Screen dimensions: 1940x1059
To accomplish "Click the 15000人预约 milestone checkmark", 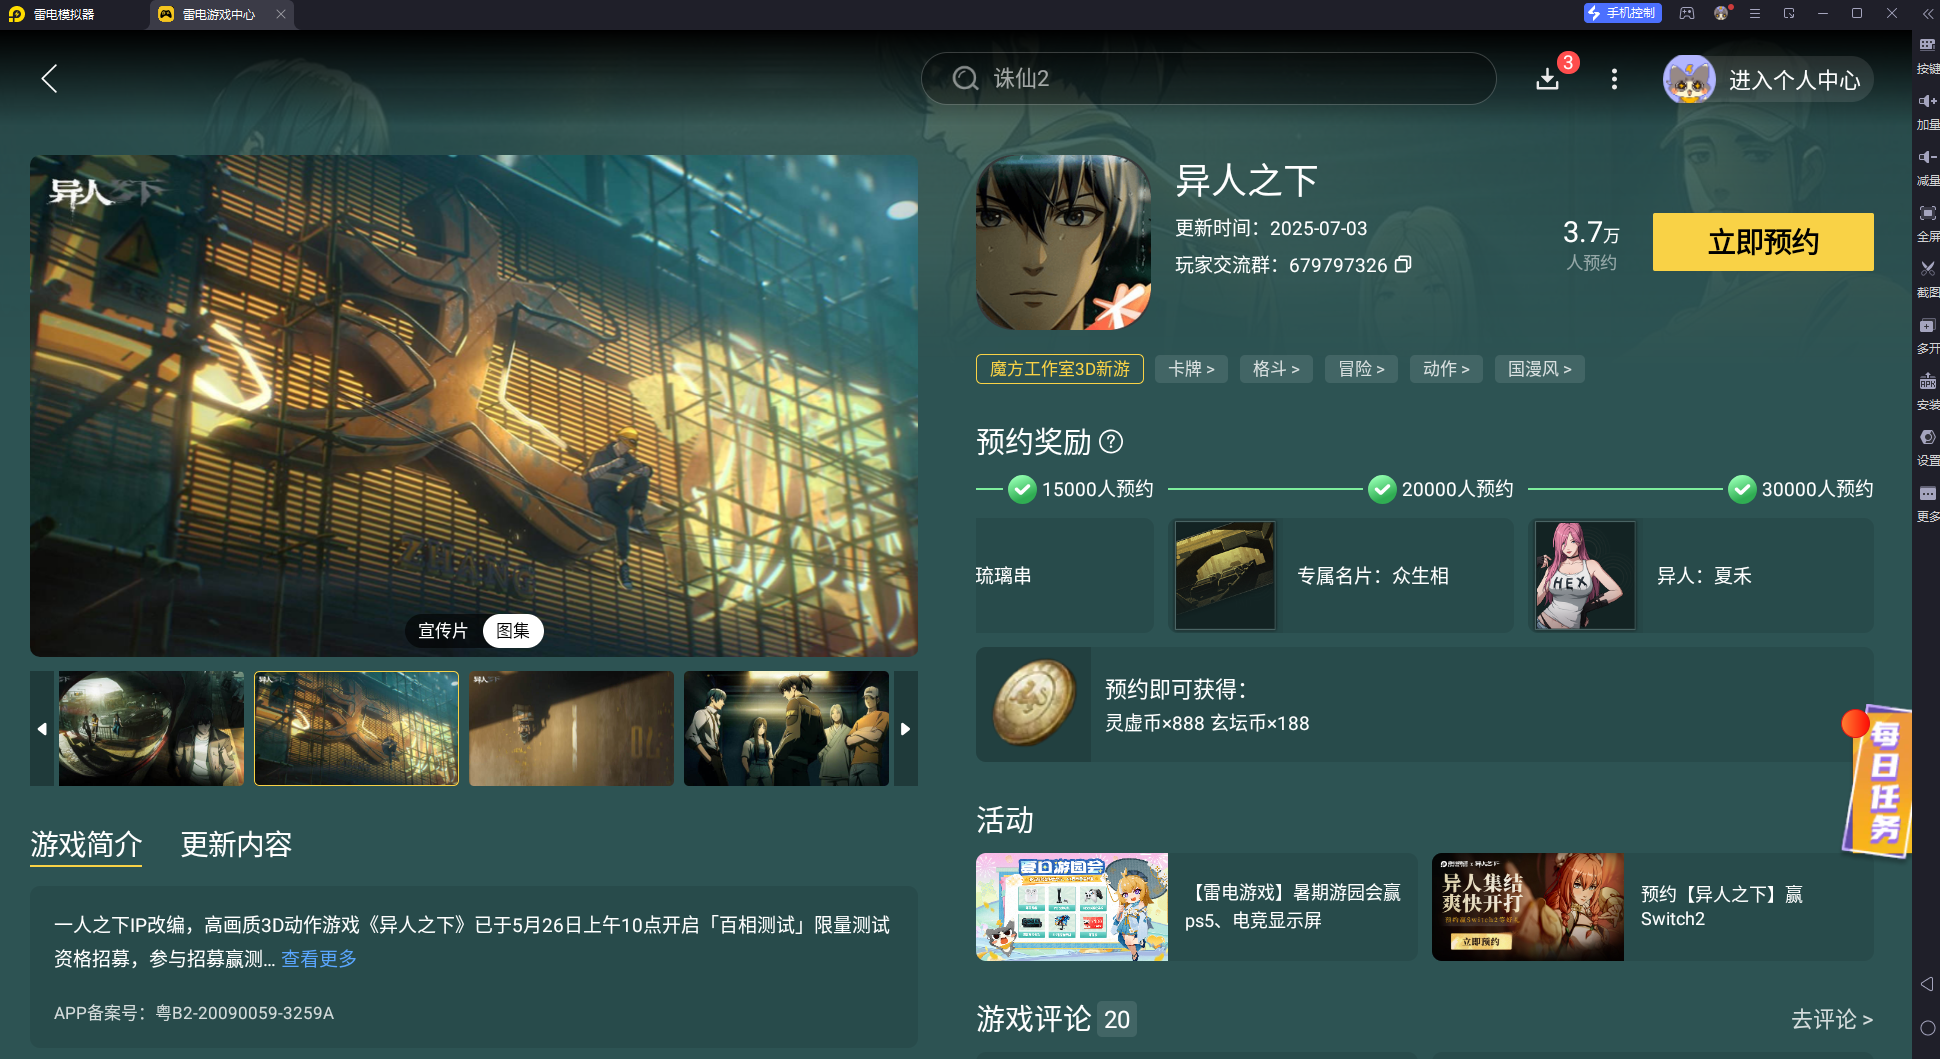I will click(1022, 489).
